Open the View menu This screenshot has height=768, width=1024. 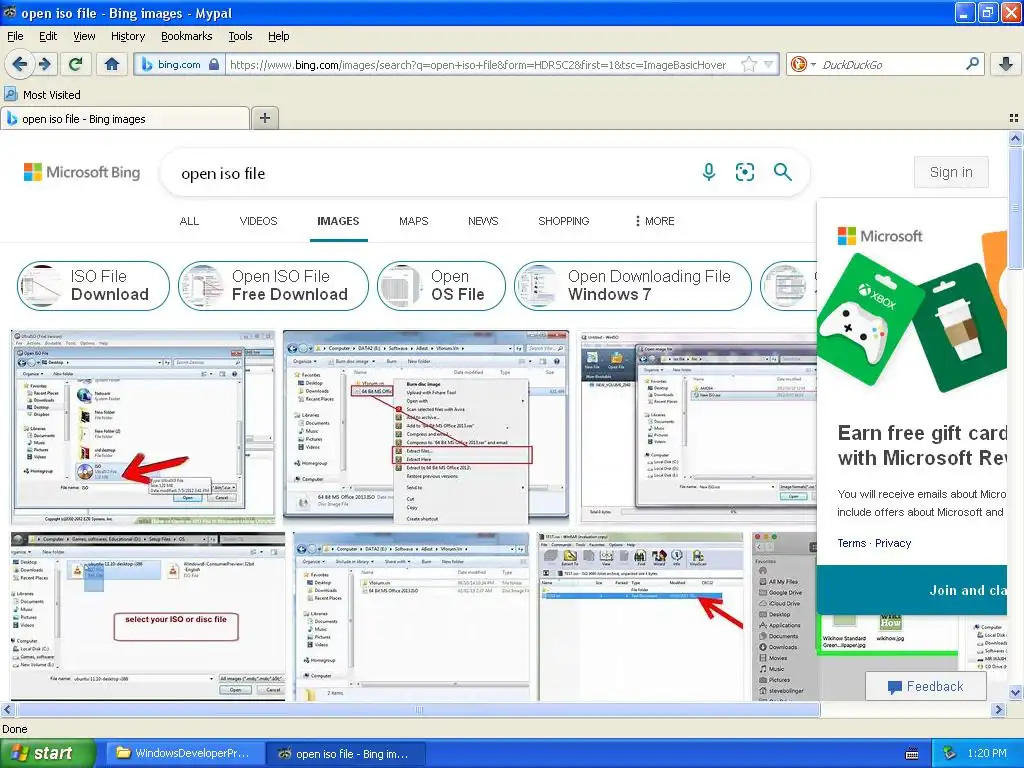coord(84,36)
